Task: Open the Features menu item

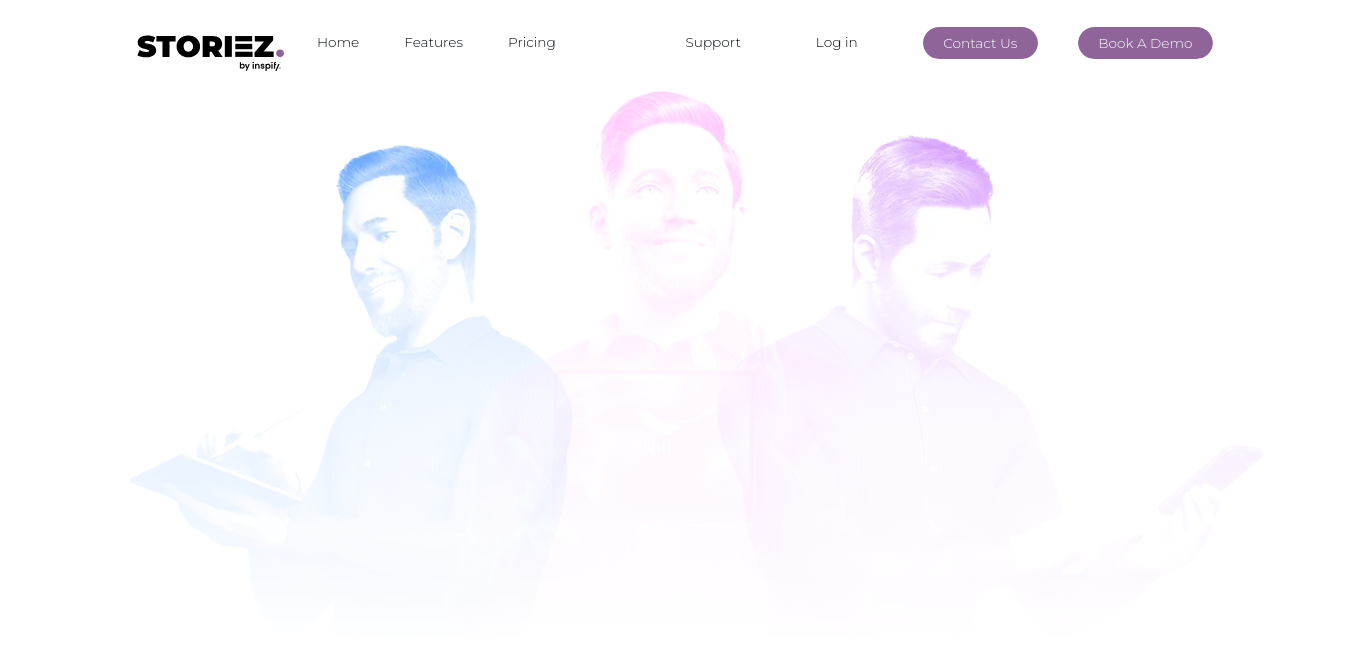Action: pos(433,42)
